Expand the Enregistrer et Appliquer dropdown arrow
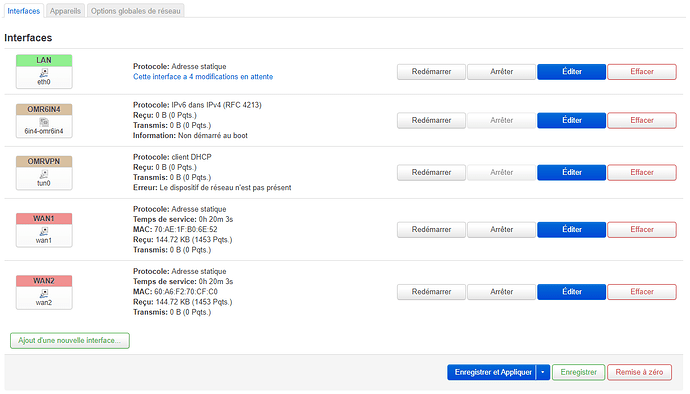Image resolution: width=690 pixels, height=394 pixels. tap(543, 372)
